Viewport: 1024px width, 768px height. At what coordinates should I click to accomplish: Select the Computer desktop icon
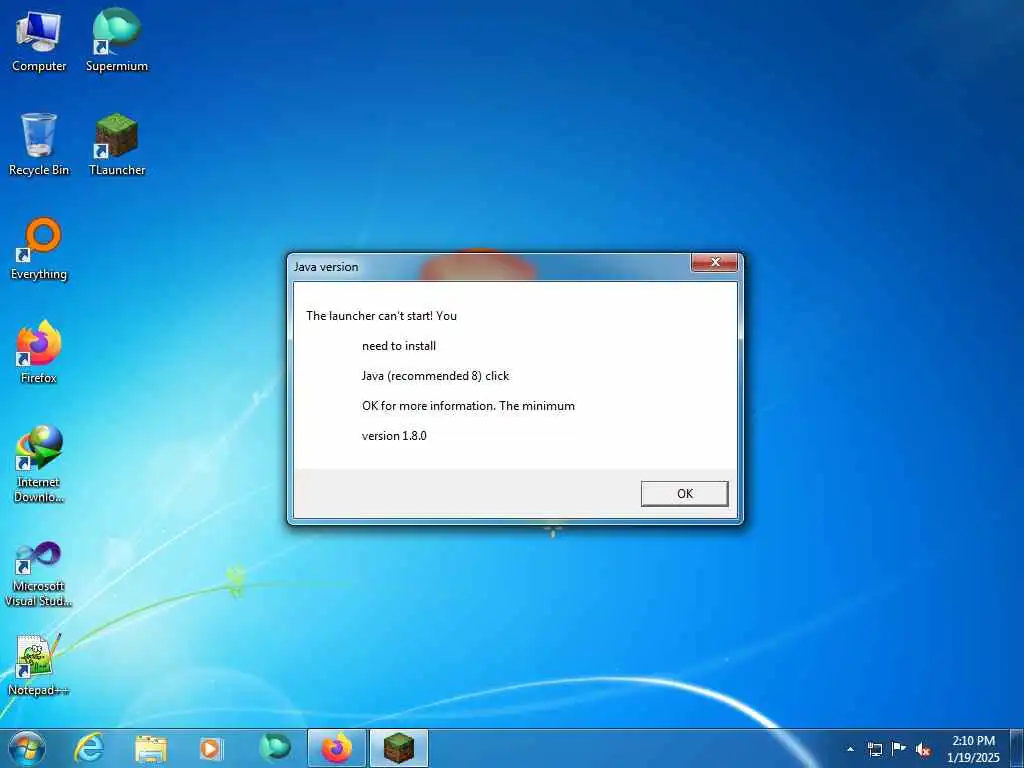tap(39, 41)
